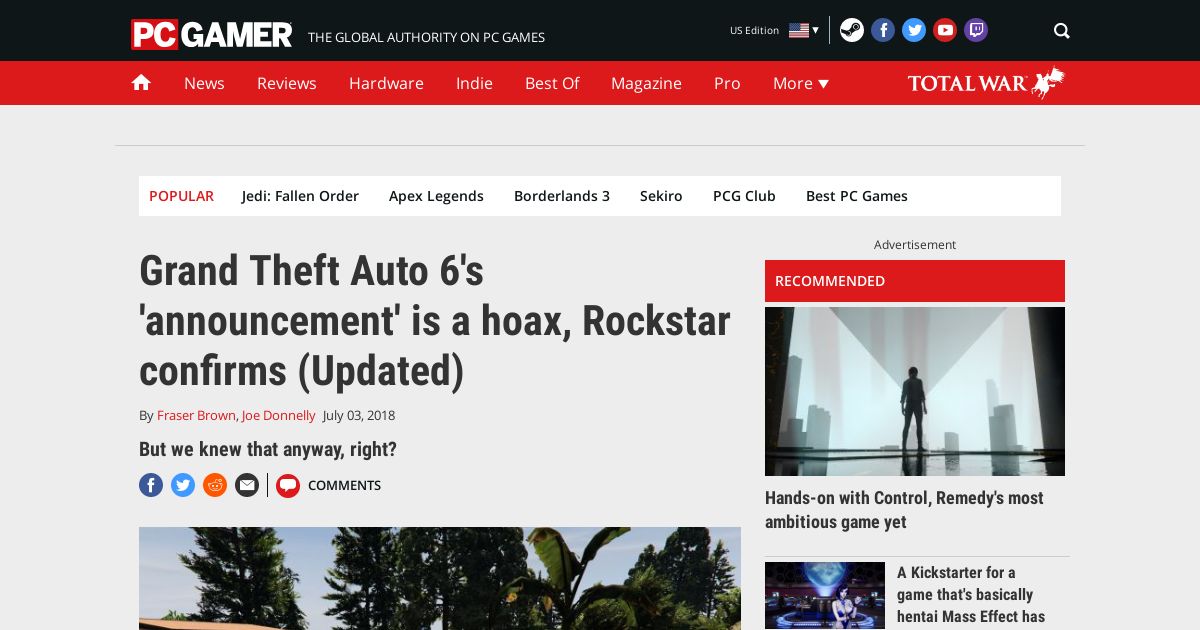Open PC Gamer's Twitter page in header
1200x630 pixels.
(x=914, y=30)
